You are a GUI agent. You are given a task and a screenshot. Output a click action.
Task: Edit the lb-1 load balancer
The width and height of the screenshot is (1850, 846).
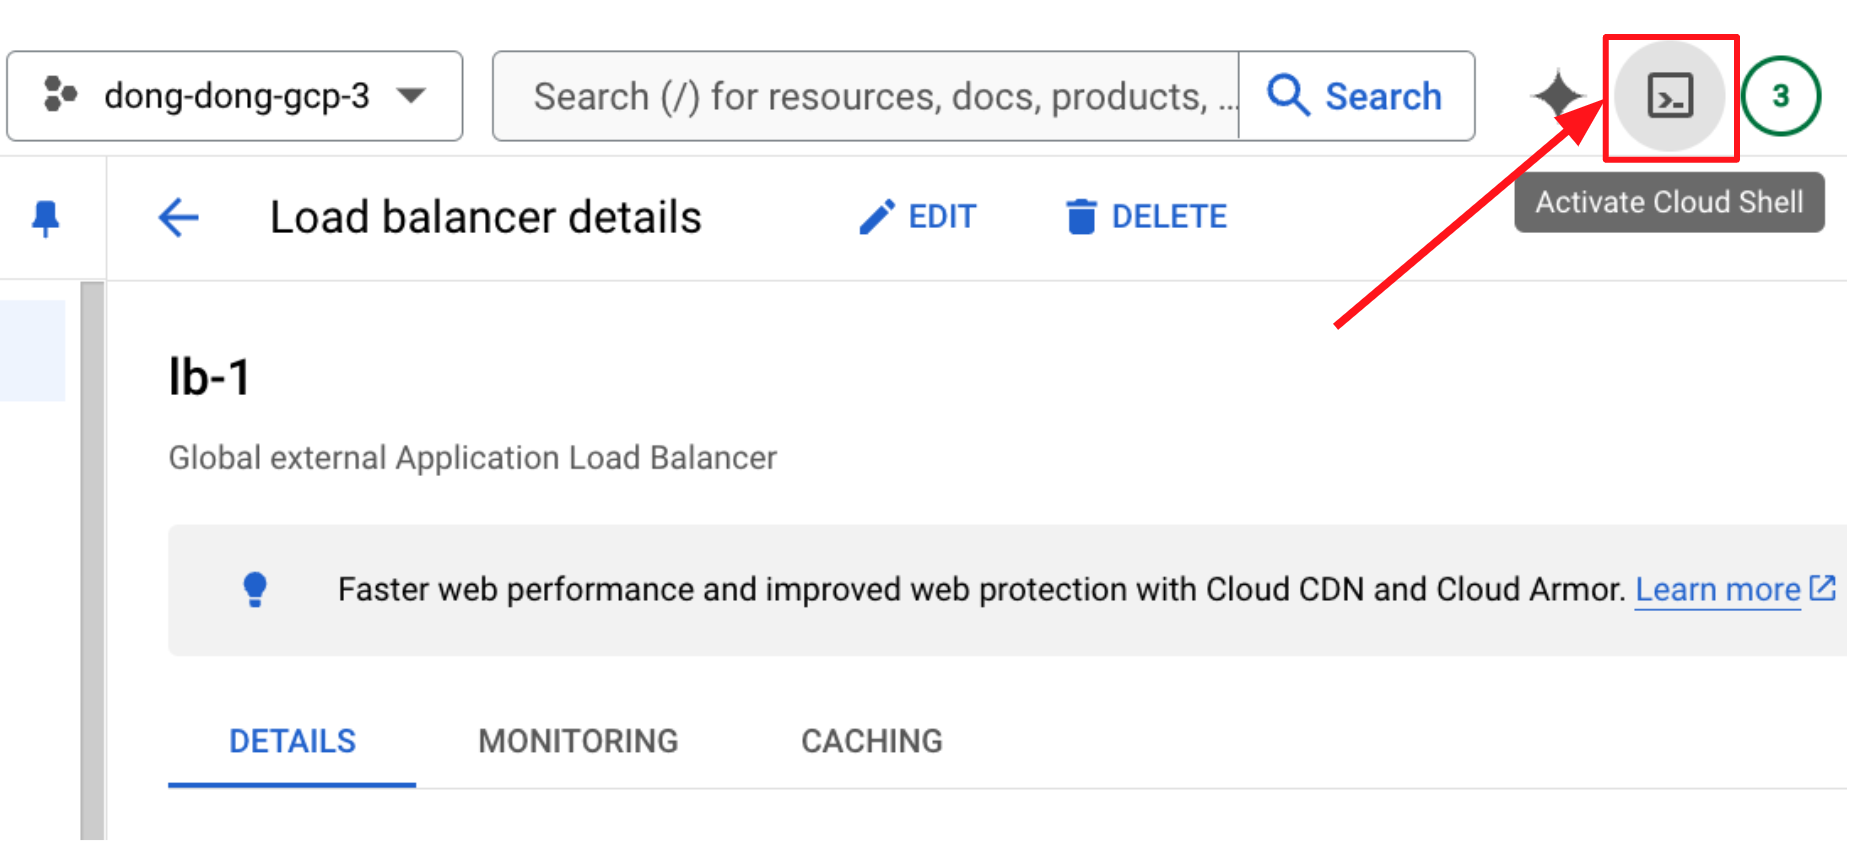pos(918,217)
